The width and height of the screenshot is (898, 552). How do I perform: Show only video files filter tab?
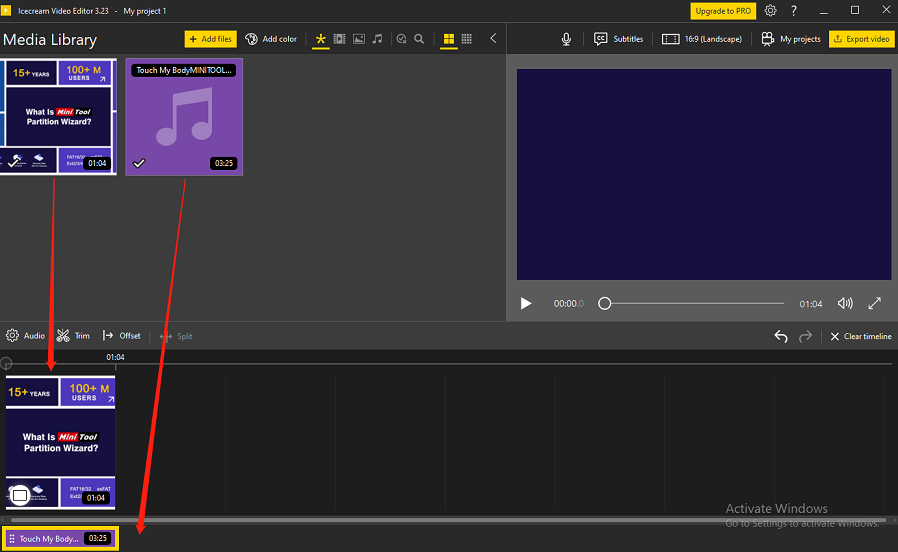click(340, 39)
